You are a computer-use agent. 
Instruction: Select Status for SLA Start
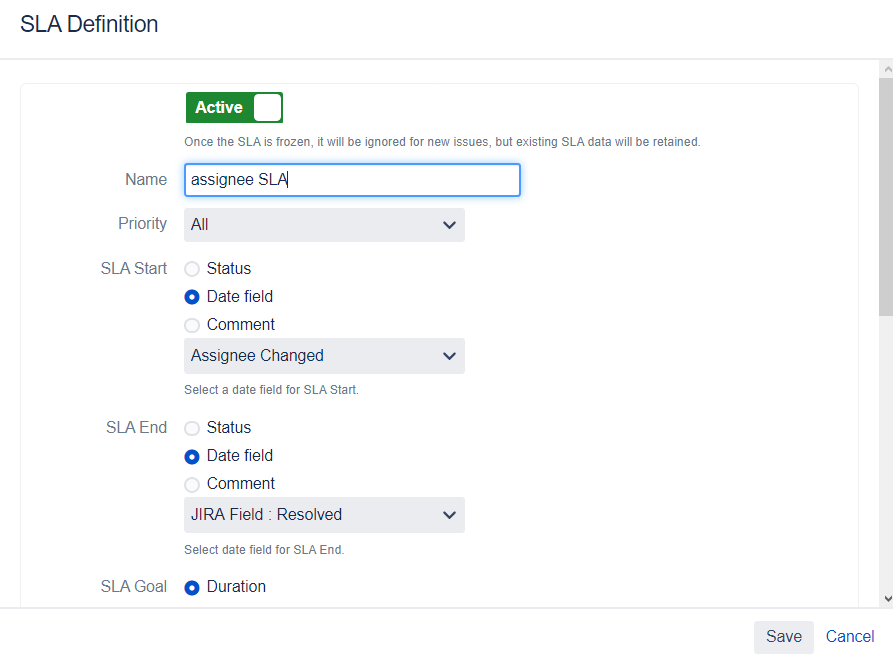191,268
